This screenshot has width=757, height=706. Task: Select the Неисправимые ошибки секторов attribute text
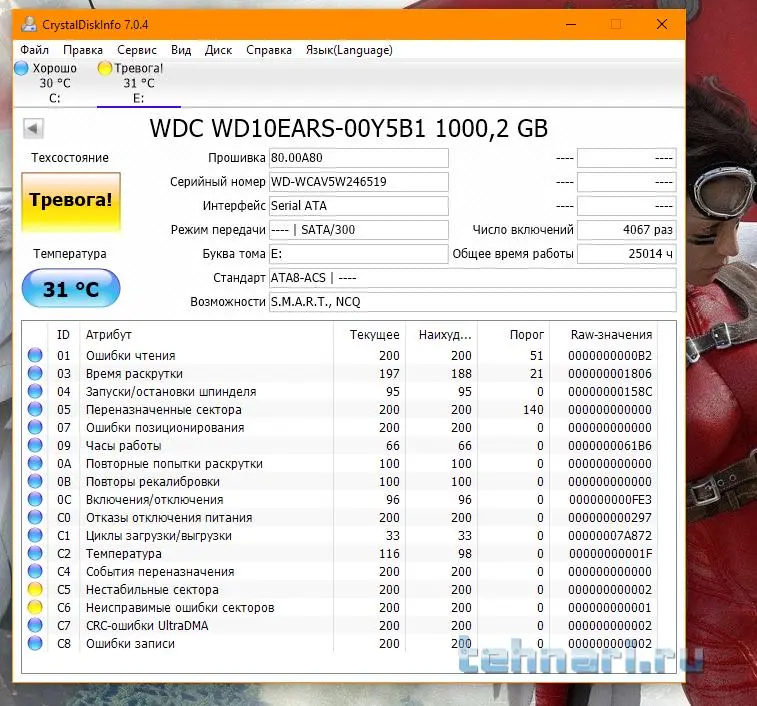180,607
